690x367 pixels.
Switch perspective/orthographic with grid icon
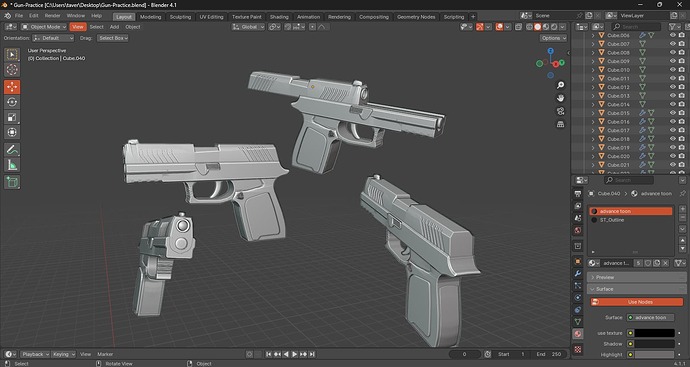pos(560,124)
